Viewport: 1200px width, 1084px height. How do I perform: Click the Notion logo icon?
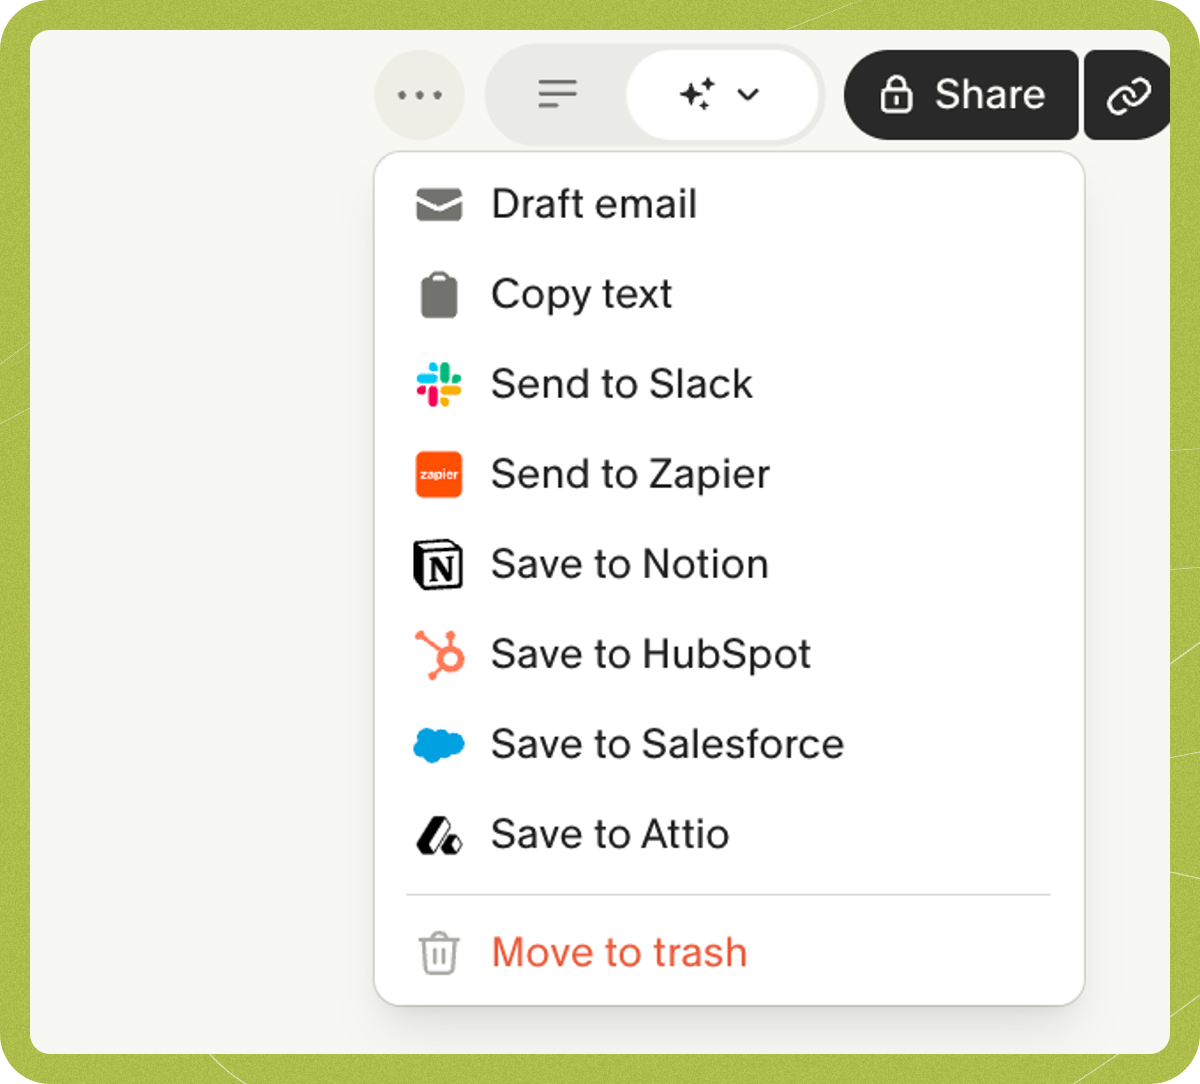pyautogui.click(x=439, y=565)
